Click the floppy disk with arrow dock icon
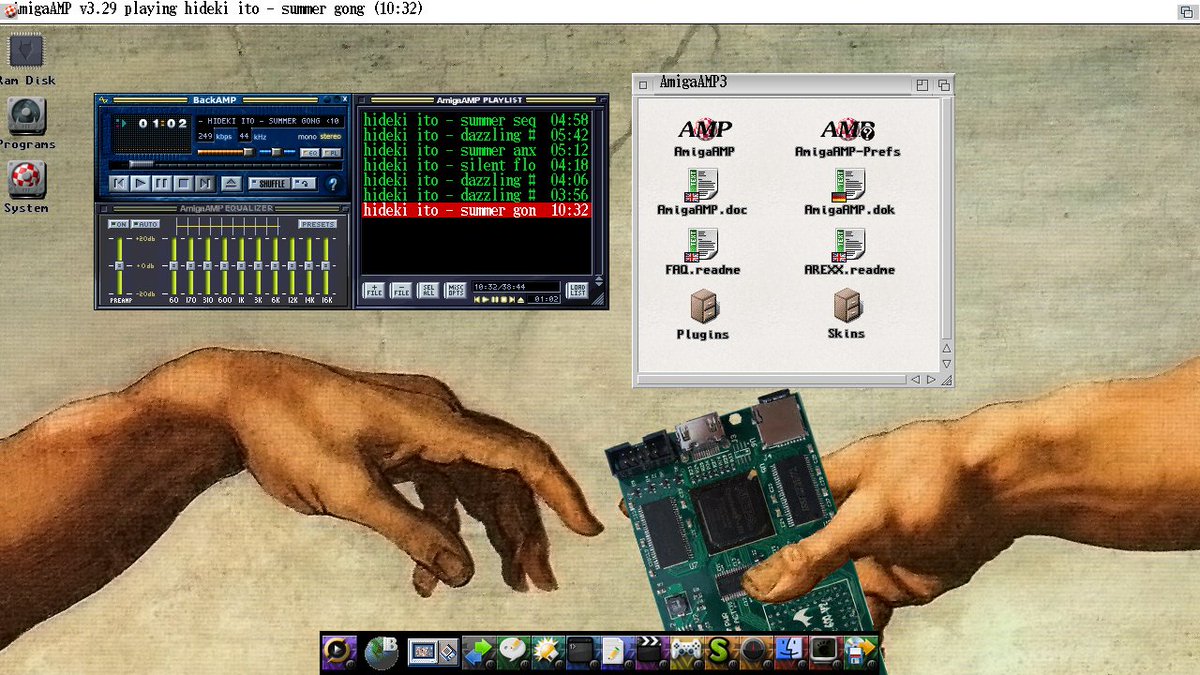Screen dimensions: 1200x675 860,652
